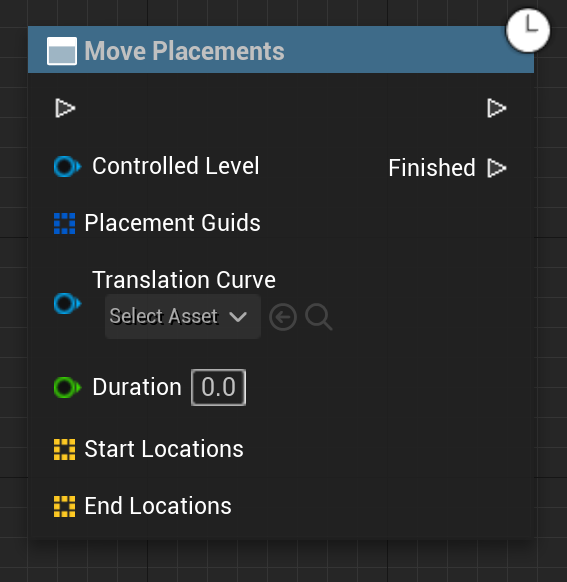Click the Translation Curve label
The image size is (567, 582).
point(184,279)
